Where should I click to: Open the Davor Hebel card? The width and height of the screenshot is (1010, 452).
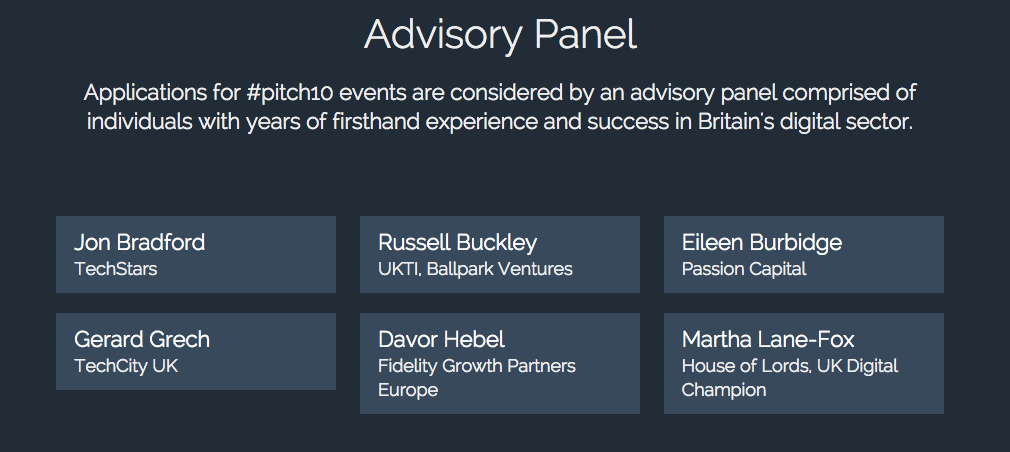pyautogui.click(x=500, y=363)
